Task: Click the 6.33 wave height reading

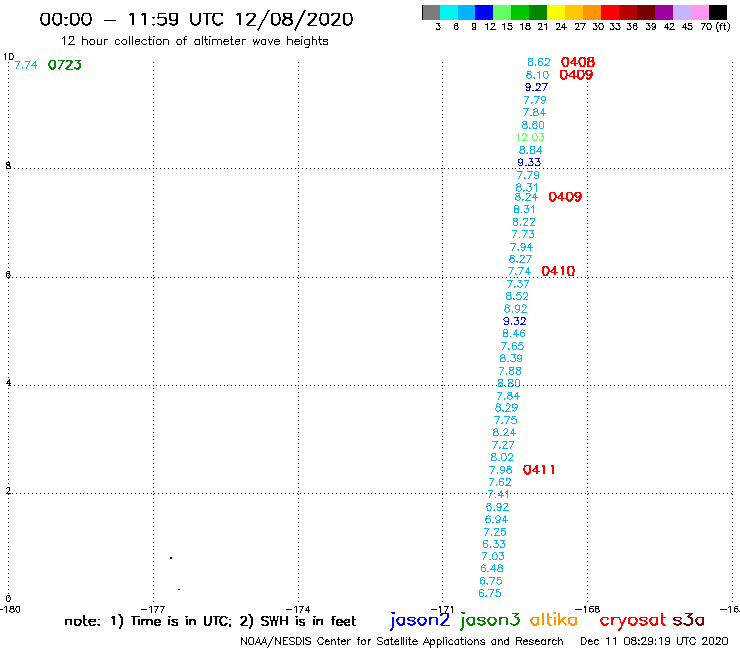Action: pyautogui.click(x=494, y=544)
